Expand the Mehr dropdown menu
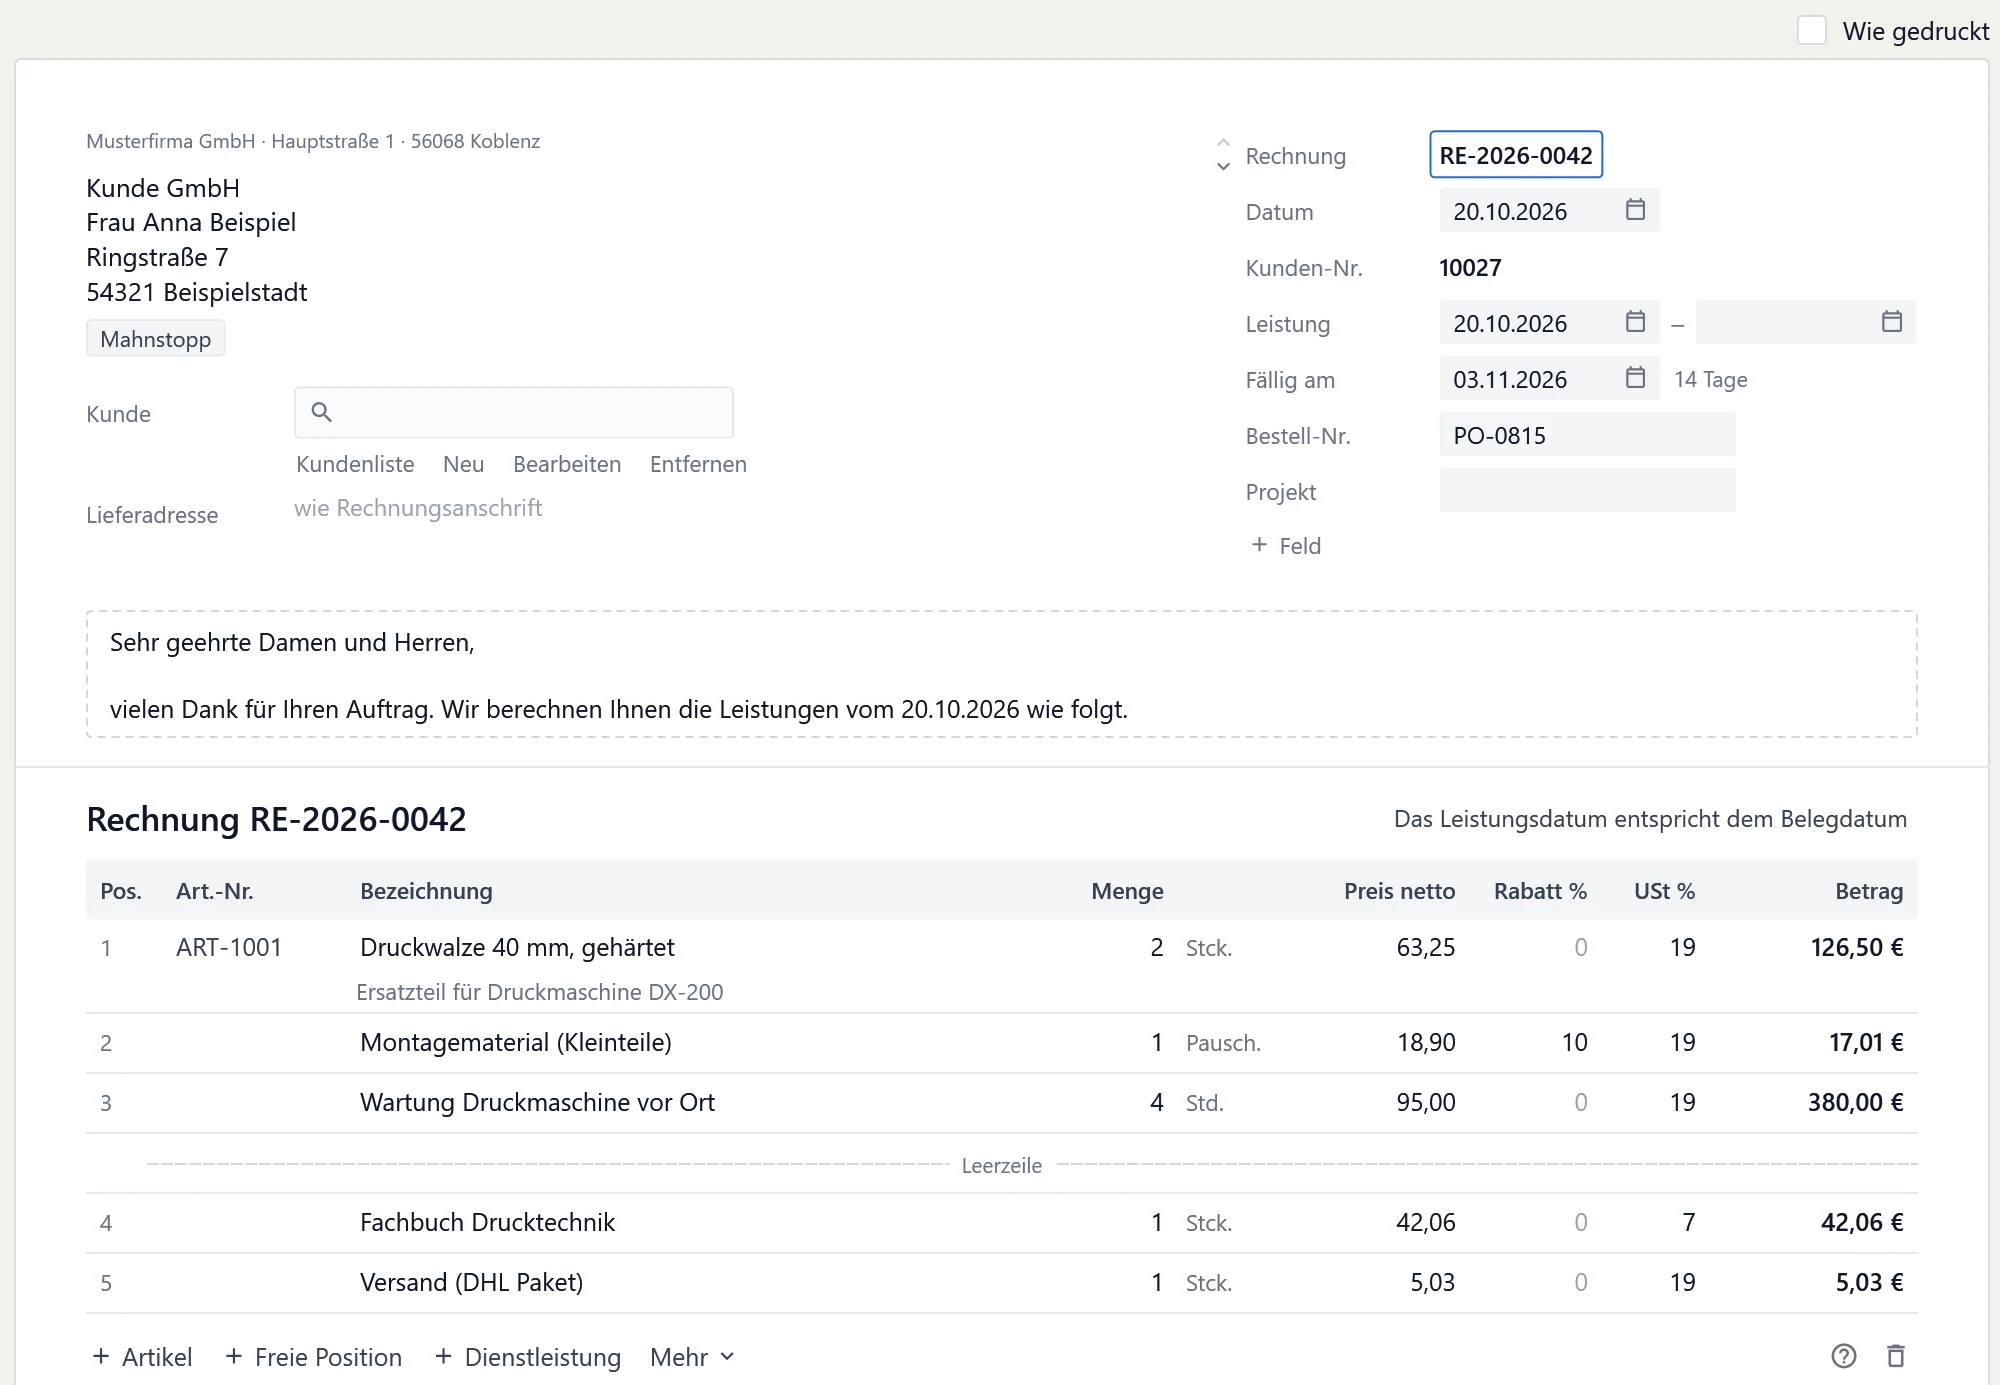The height and width of the screenshot is (1385, 2000). (692, 1357)
